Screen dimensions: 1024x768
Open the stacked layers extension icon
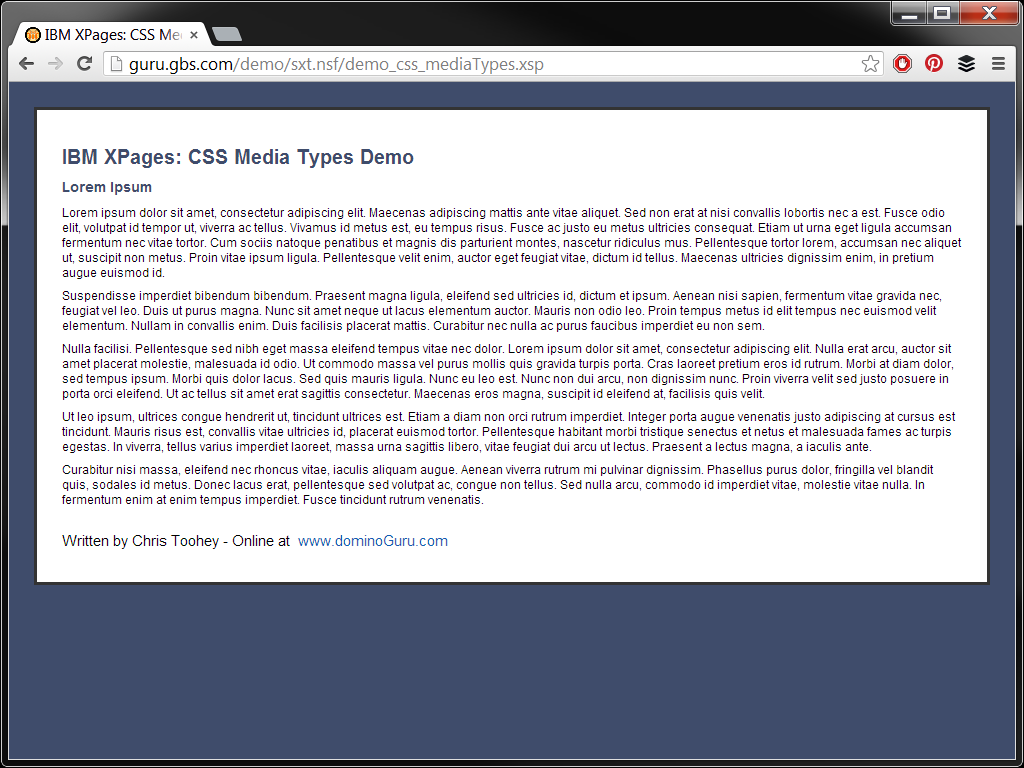click(966, 63)
